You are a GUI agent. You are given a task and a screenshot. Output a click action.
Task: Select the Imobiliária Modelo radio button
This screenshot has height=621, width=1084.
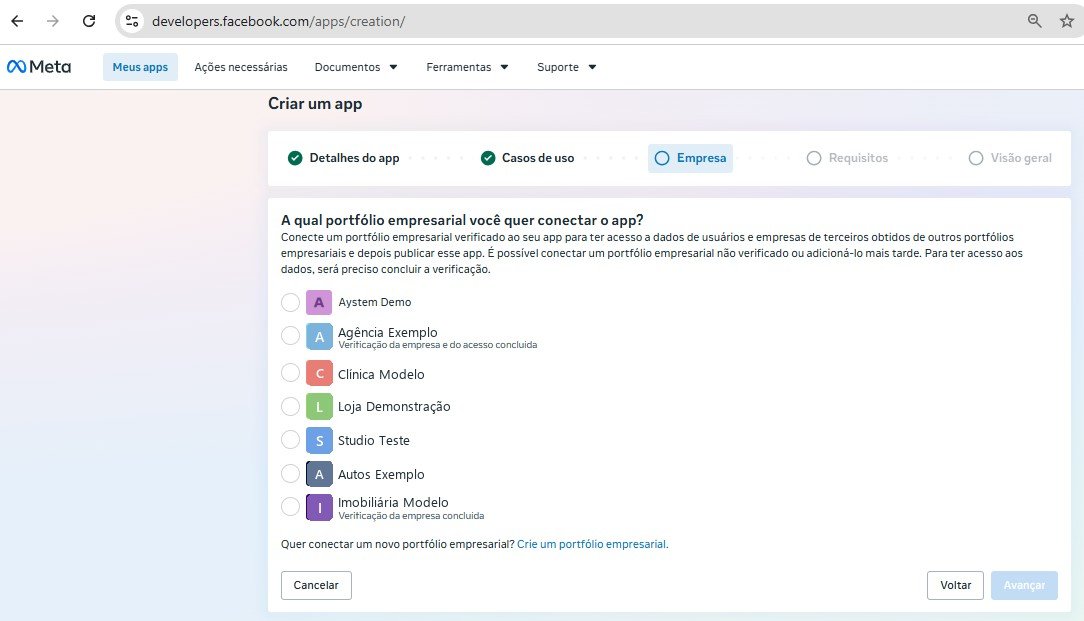tap(290, 506)
